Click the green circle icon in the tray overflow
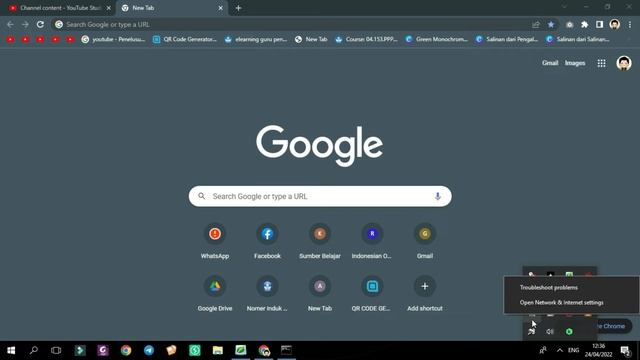This screenshot has height=360, width=640. (569, 331)
